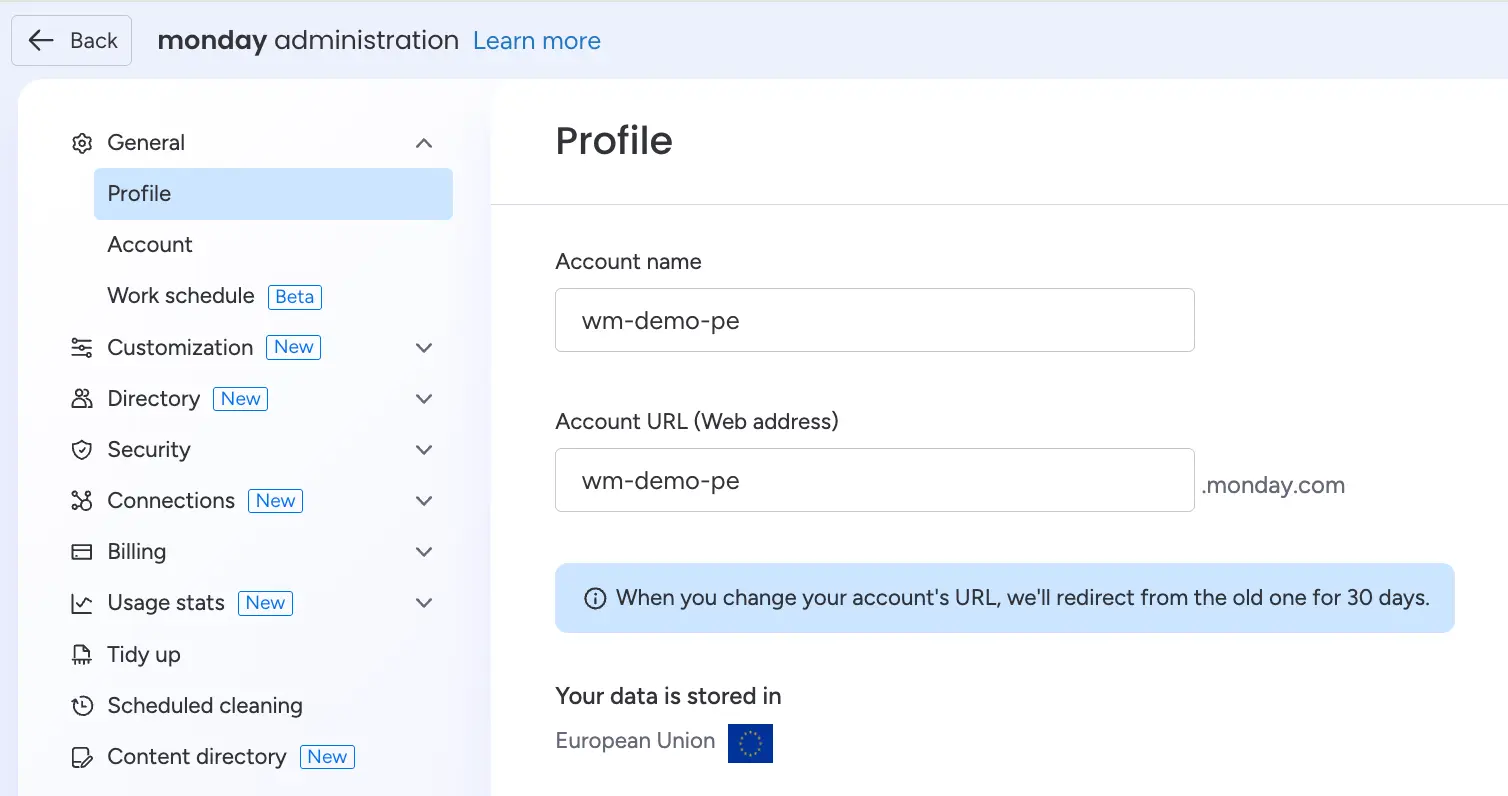This screenshot has width=1508, height=796.
Task: Click the Content directory icon
Action: (x=82, y=757)
